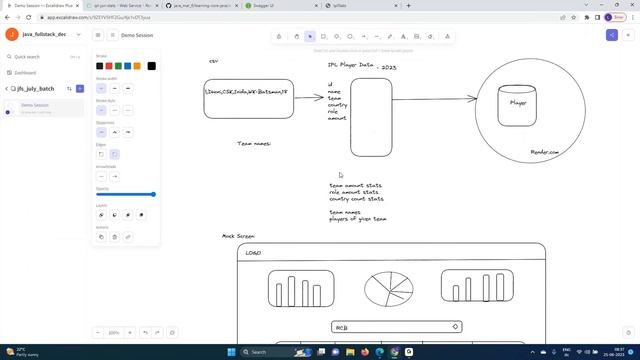640x360 pixels.
Task: Pick the blue stroke color swatch
Action: (128, 66)
